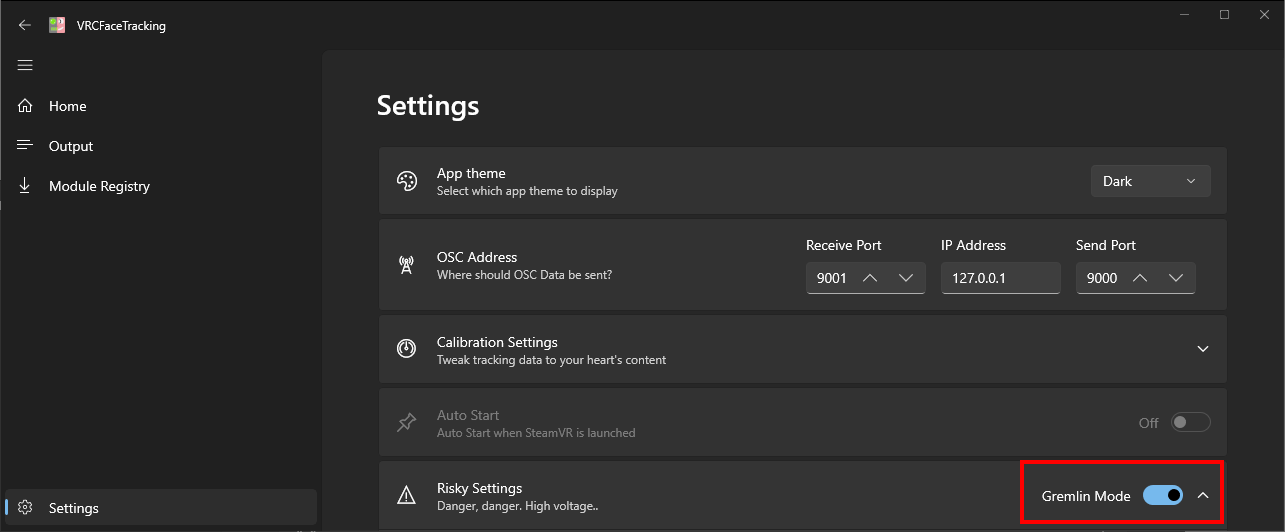Open the Output page
The image size is (1285, 532).
pos(70,146)
